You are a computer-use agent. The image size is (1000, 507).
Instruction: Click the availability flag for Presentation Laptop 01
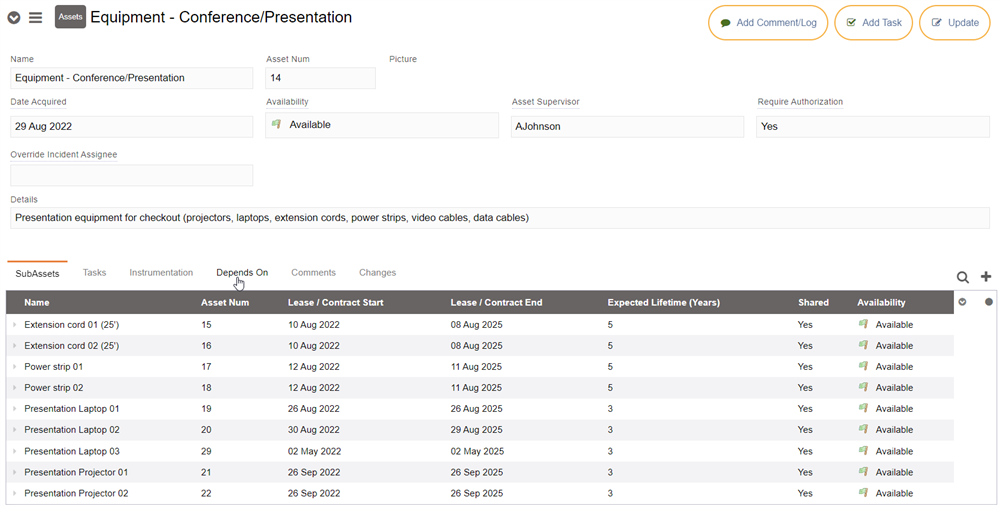863,408
